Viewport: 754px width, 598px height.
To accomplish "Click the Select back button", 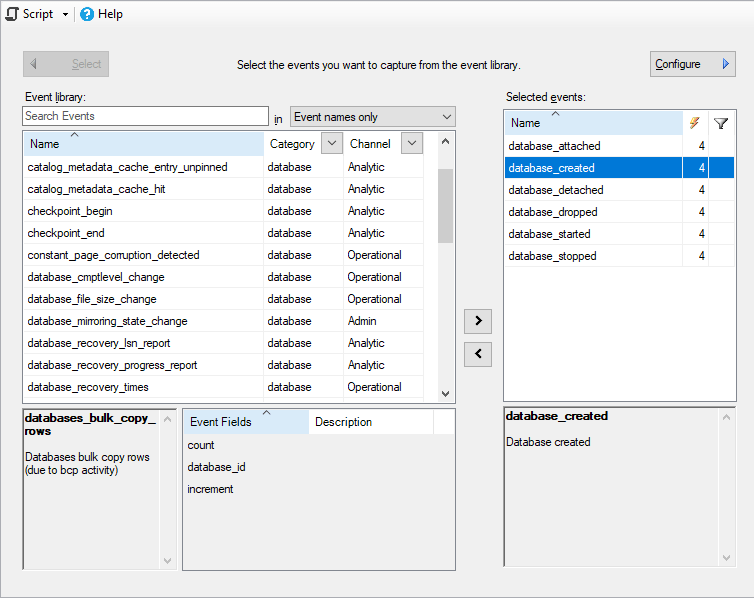I will 66,64.
